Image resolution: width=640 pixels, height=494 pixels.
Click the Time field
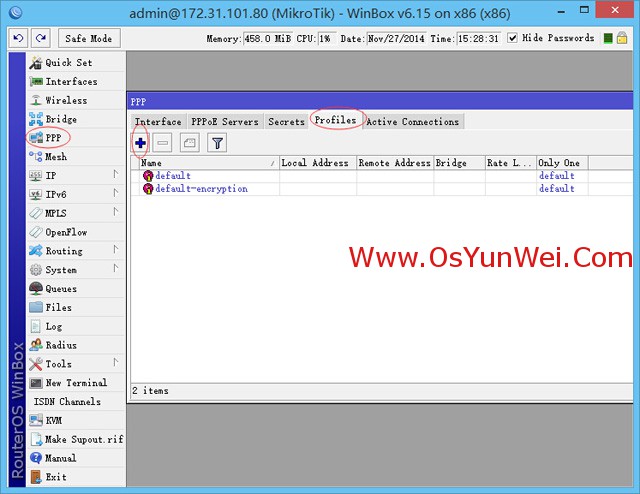pyautogui.click(x=478, y=39)
